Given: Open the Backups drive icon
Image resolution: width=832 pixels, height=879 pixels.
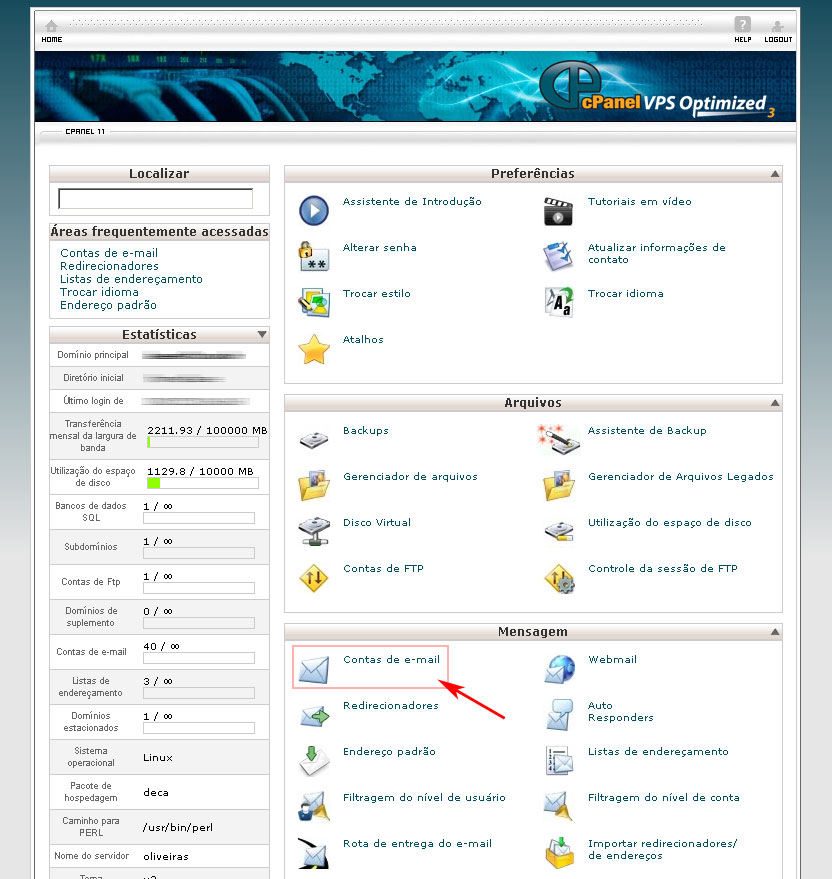Looking at the screenshot, I should [x=314, y=440].
